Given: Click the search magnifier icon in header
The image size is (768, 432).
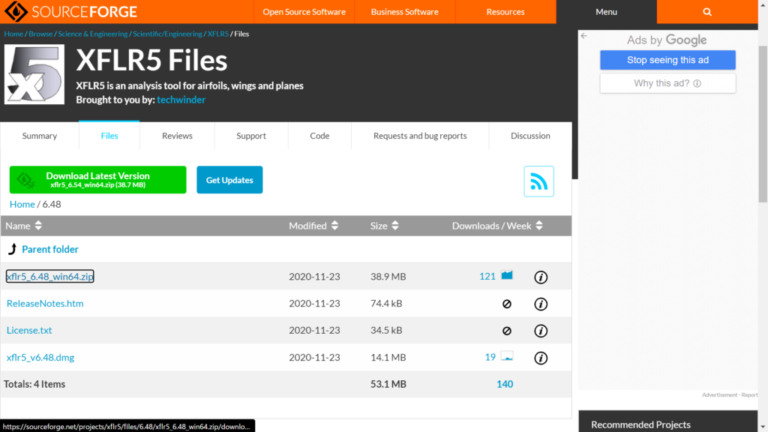Looking at the screenshot, I should pyautogui.click(x=707, y=12).
